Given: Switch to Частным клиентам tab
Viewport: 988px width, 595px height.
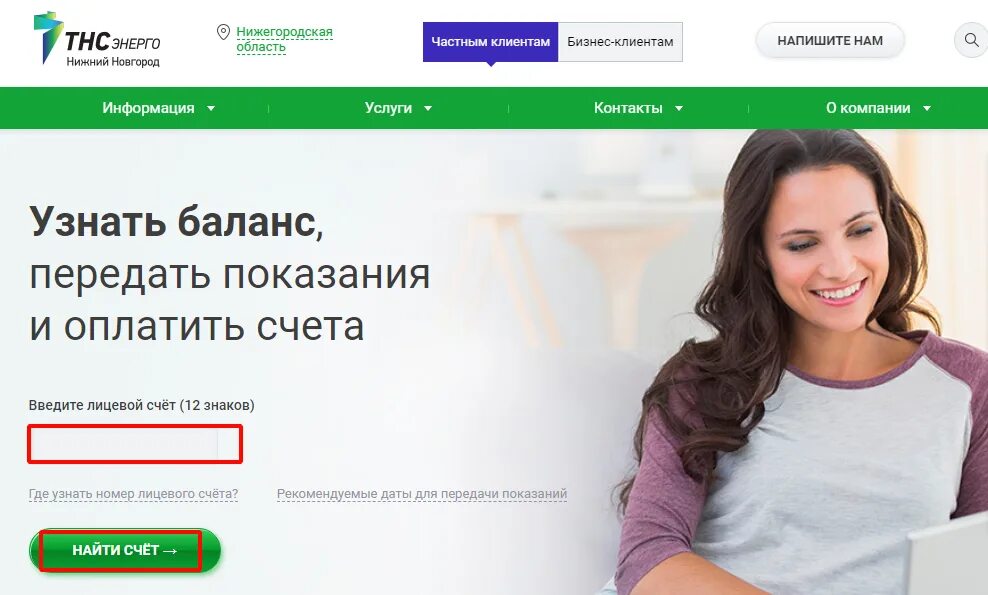Looking at the screenshot, I should (x=490, y=42).
